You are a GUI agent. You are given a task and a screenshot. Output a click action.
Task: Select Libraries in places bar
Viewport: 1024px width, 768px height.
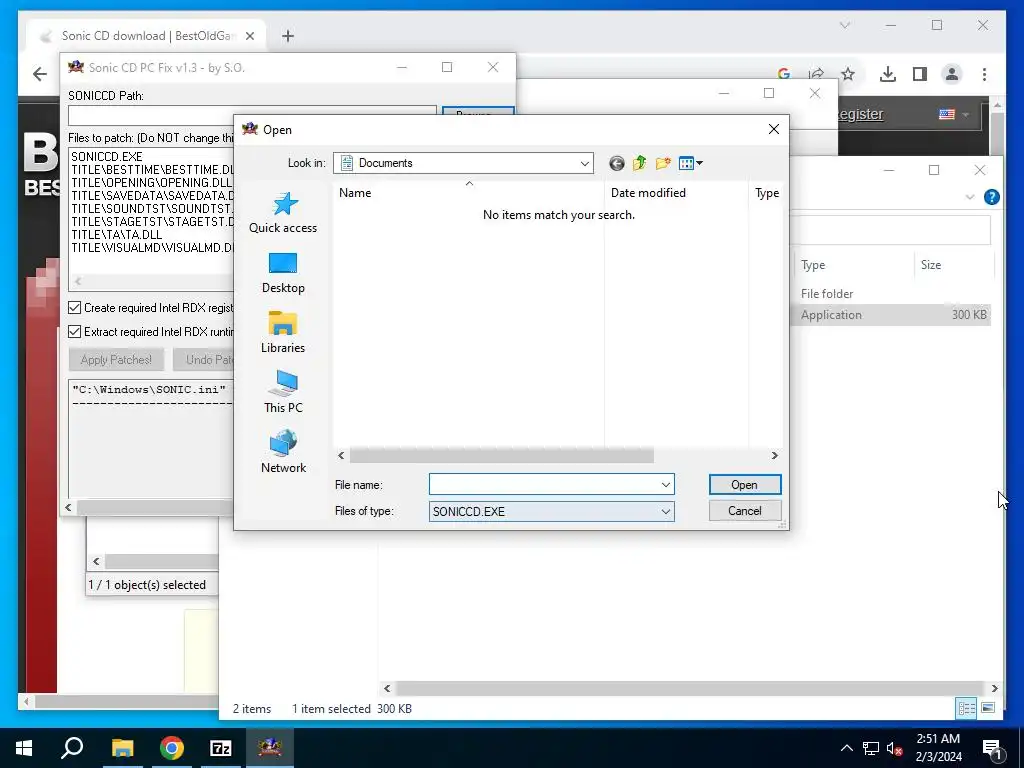283,332
